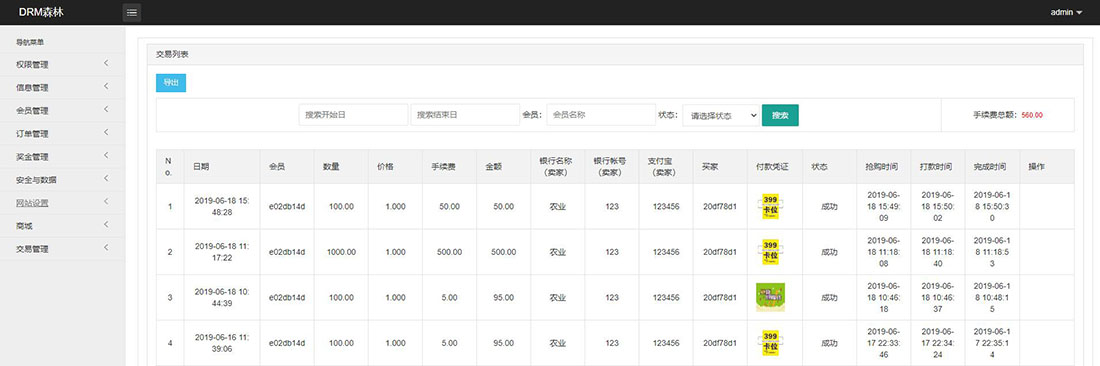Open the 请选择状态 status dropdown

(x=721, y=116)
